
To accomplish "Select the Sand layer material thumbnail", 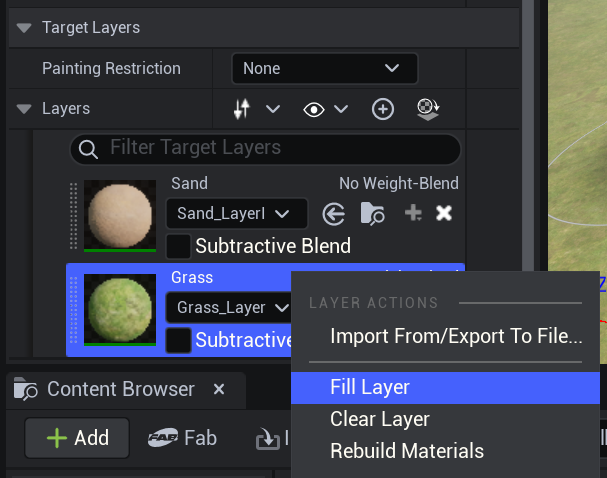I will coord(120,215).
